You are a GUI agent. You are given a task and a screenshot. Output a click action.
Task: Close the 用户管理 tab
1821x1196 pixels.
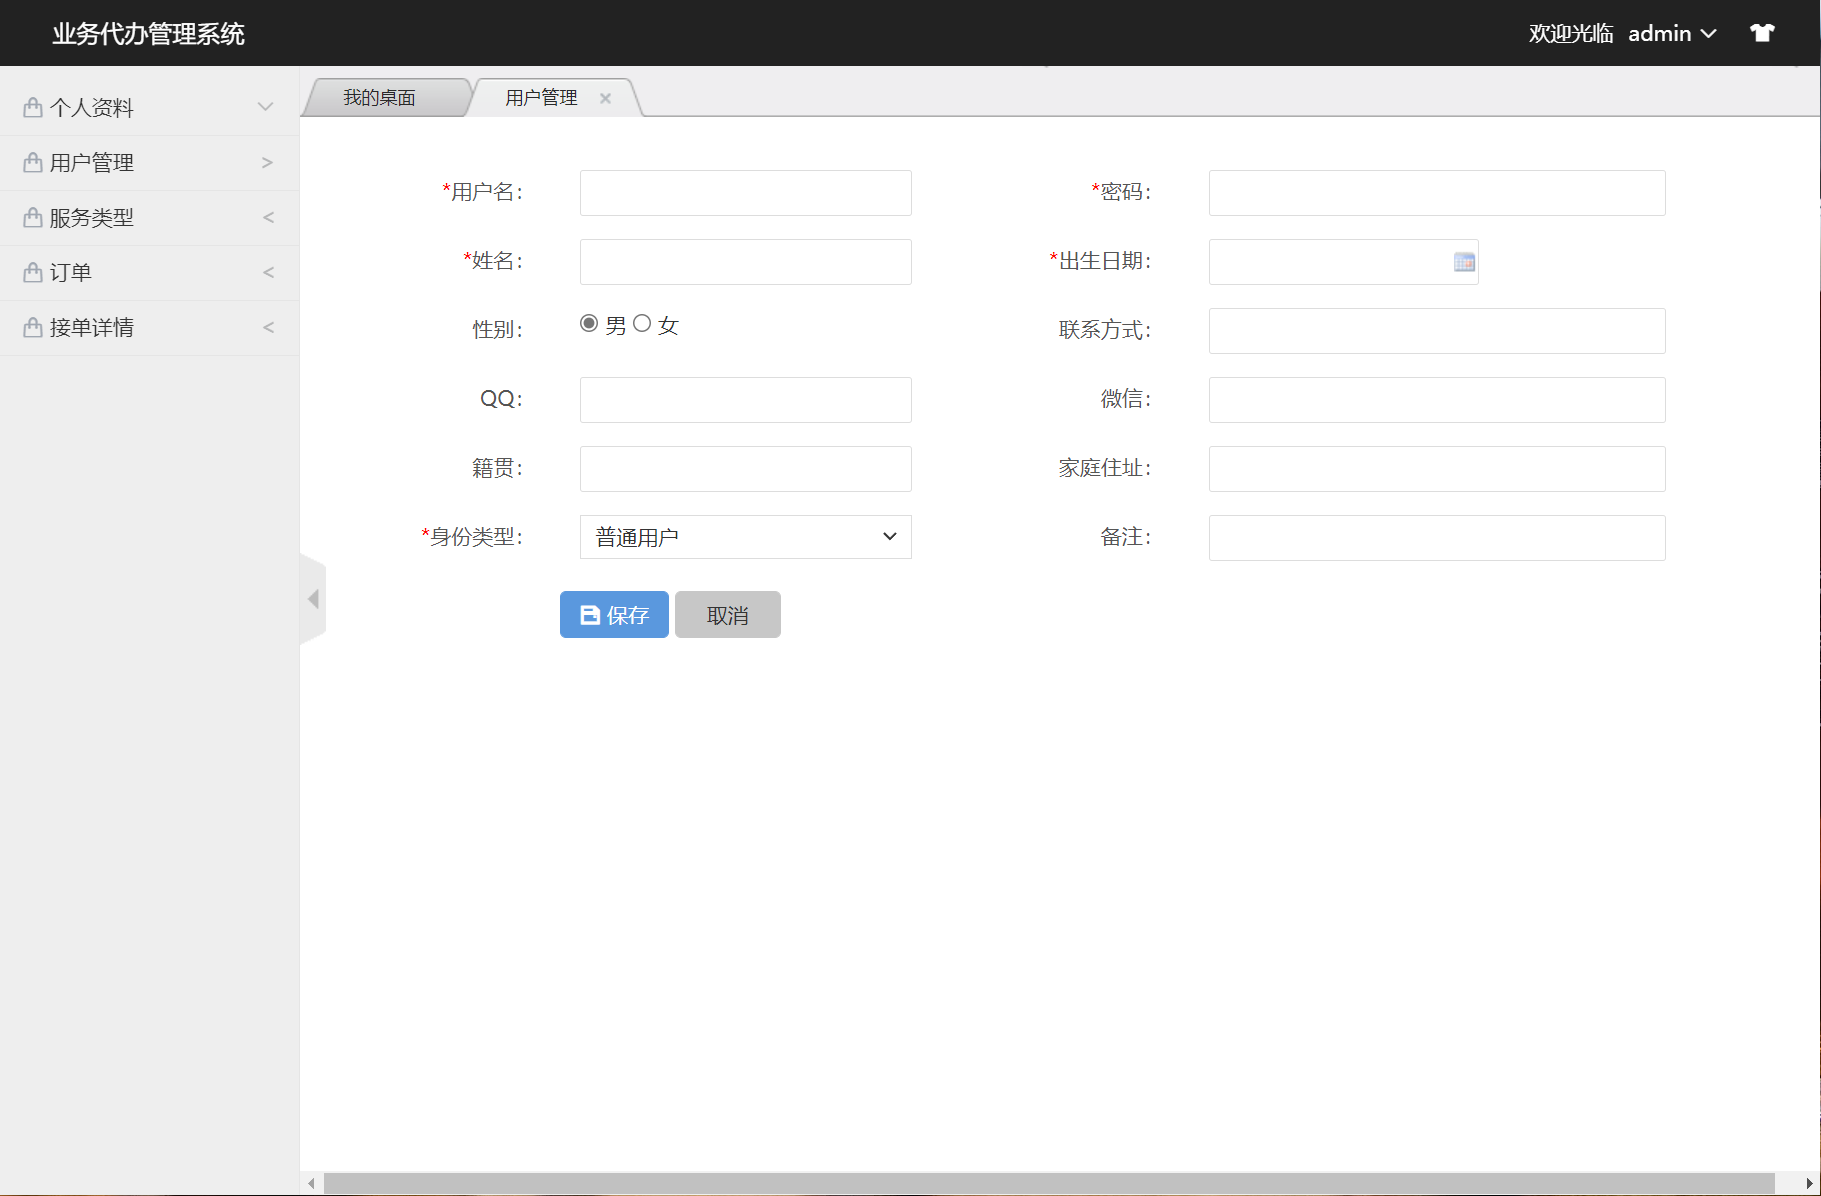[x=606, y=97]
